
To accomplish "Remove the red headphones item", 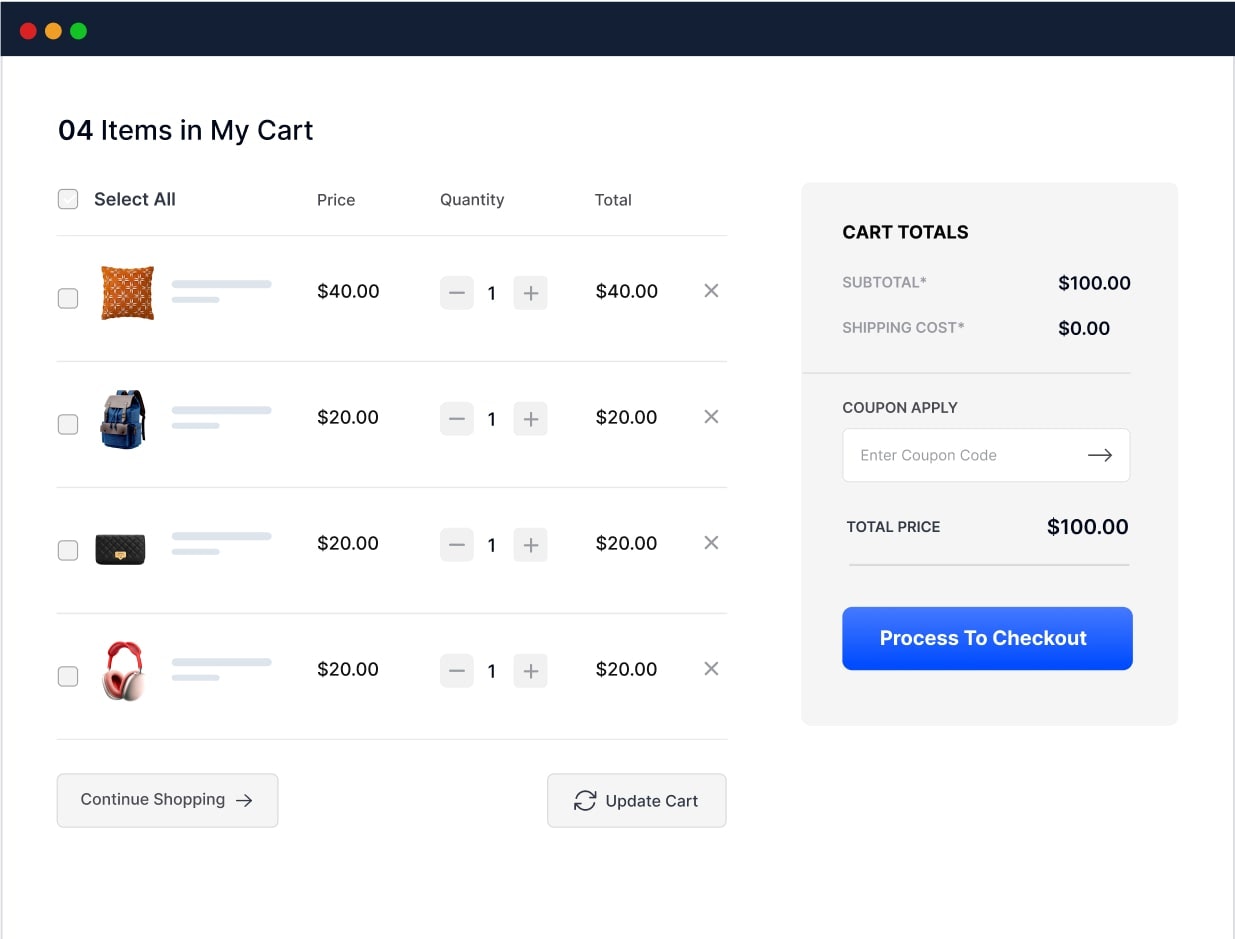I will (x=711, y=669).
